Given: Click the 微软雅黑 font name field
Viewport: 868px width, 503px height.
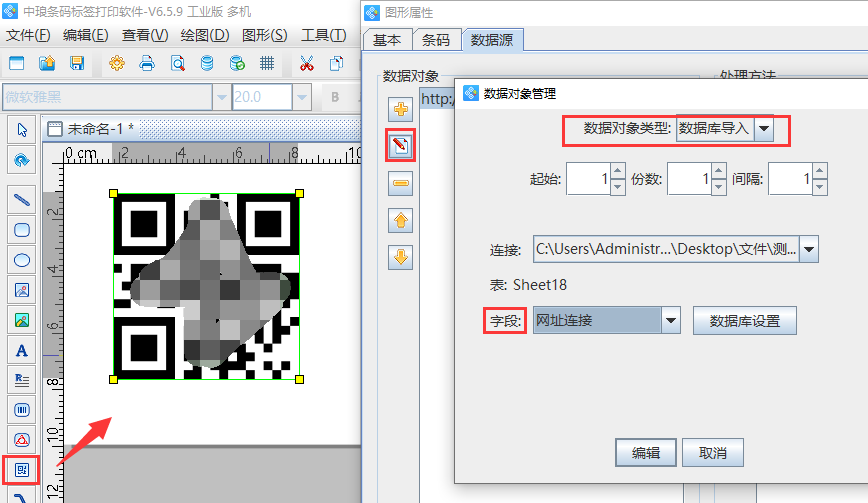Looking at the screenshot, I should coord(107,97).
